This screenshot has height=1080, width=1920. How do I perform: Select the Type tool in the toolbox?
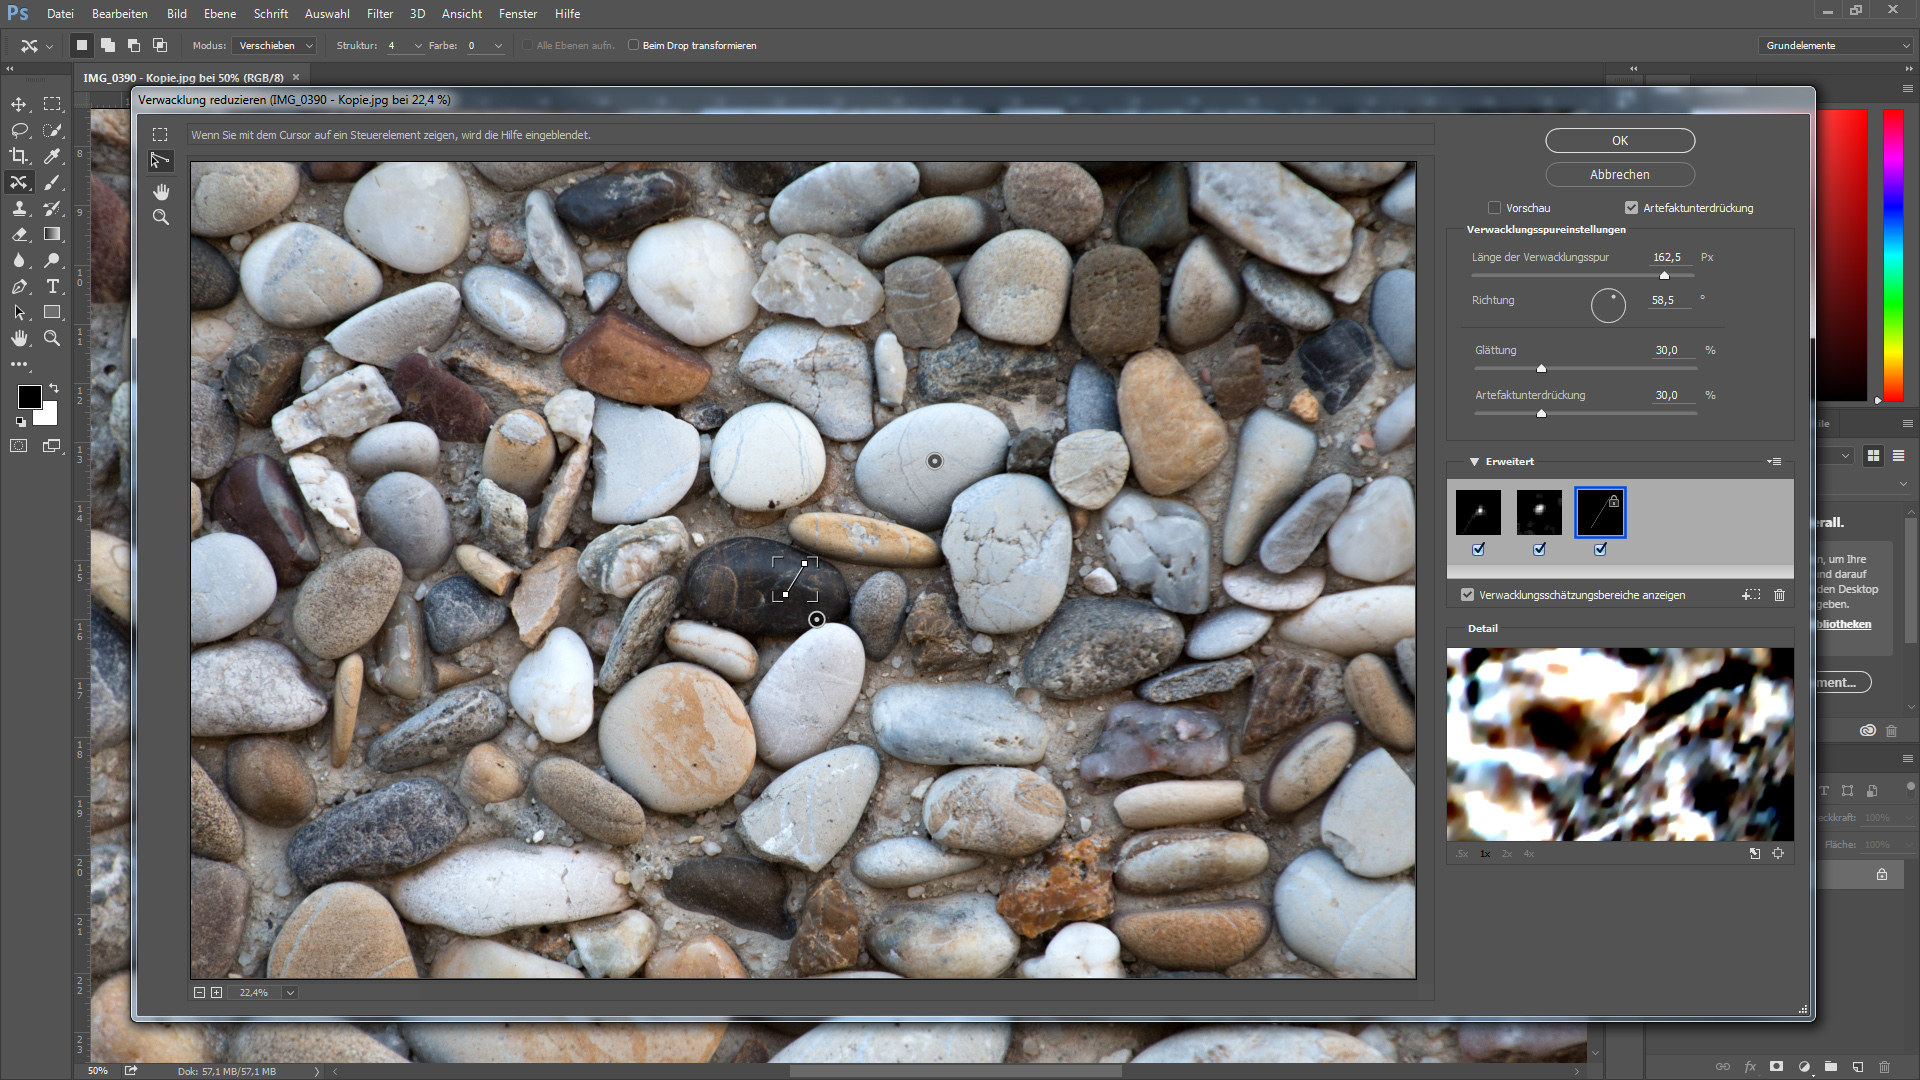(52, 286)
